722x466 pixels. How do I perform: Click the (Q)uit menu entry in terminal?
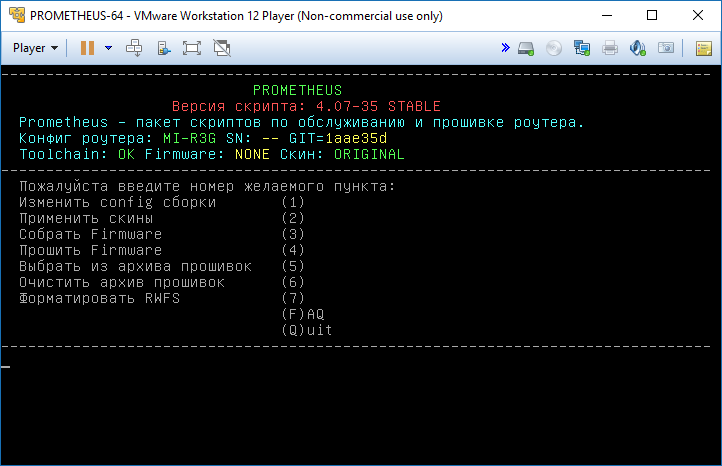[307, 330]
